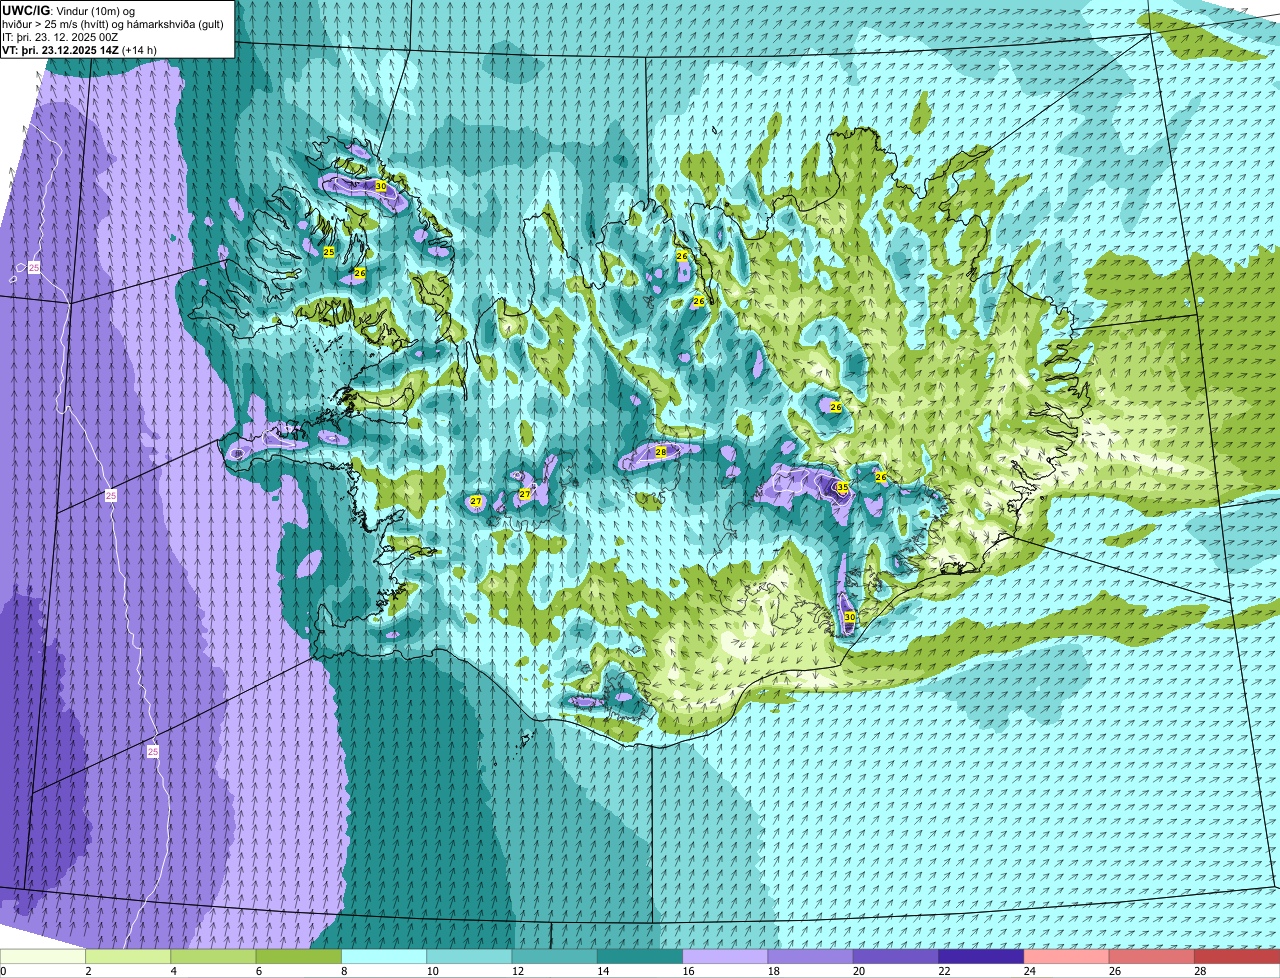This screenshot has width=1280, height=978.
Task: Select the '10' tick label in legend
Action: 431,971
